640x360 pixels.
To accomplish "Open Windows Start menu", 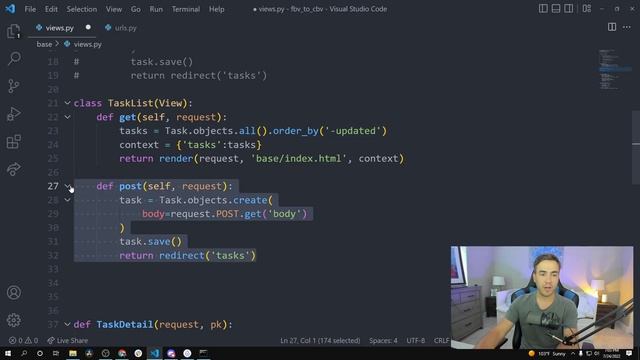I will (x=8, y=353).
